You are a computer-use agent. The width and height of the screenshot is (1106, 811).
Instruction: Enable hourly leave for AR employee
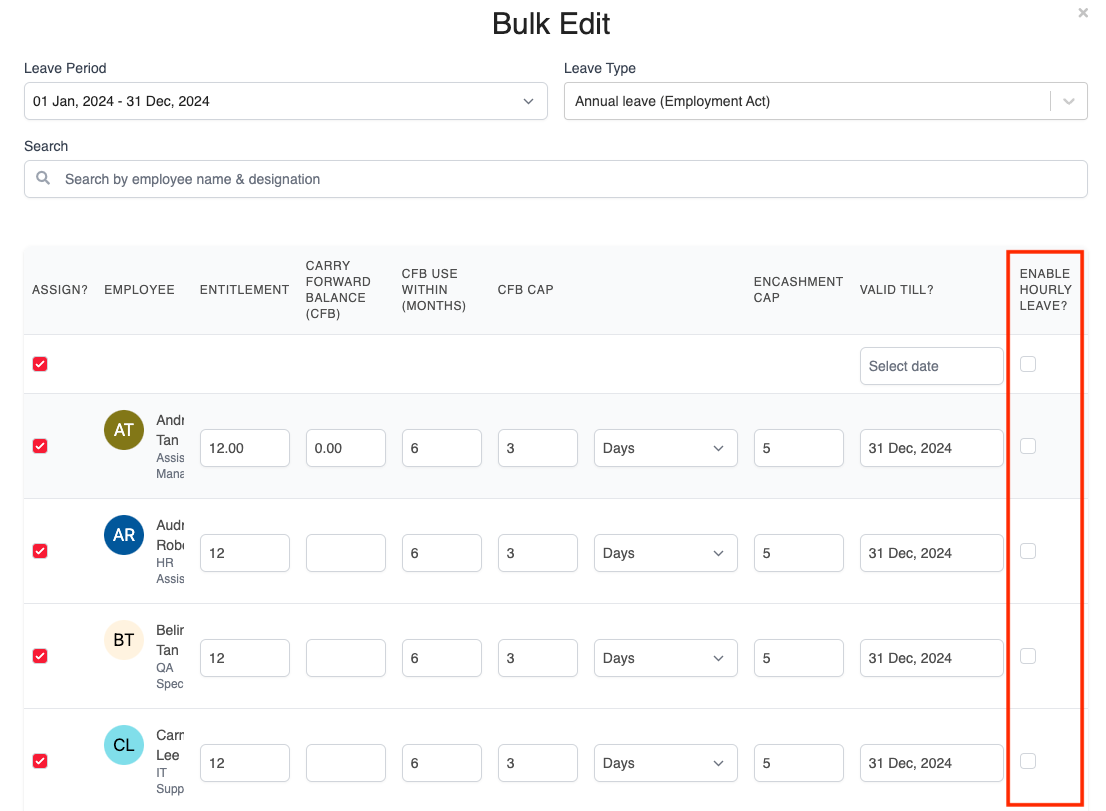(x=1028, y=551)
